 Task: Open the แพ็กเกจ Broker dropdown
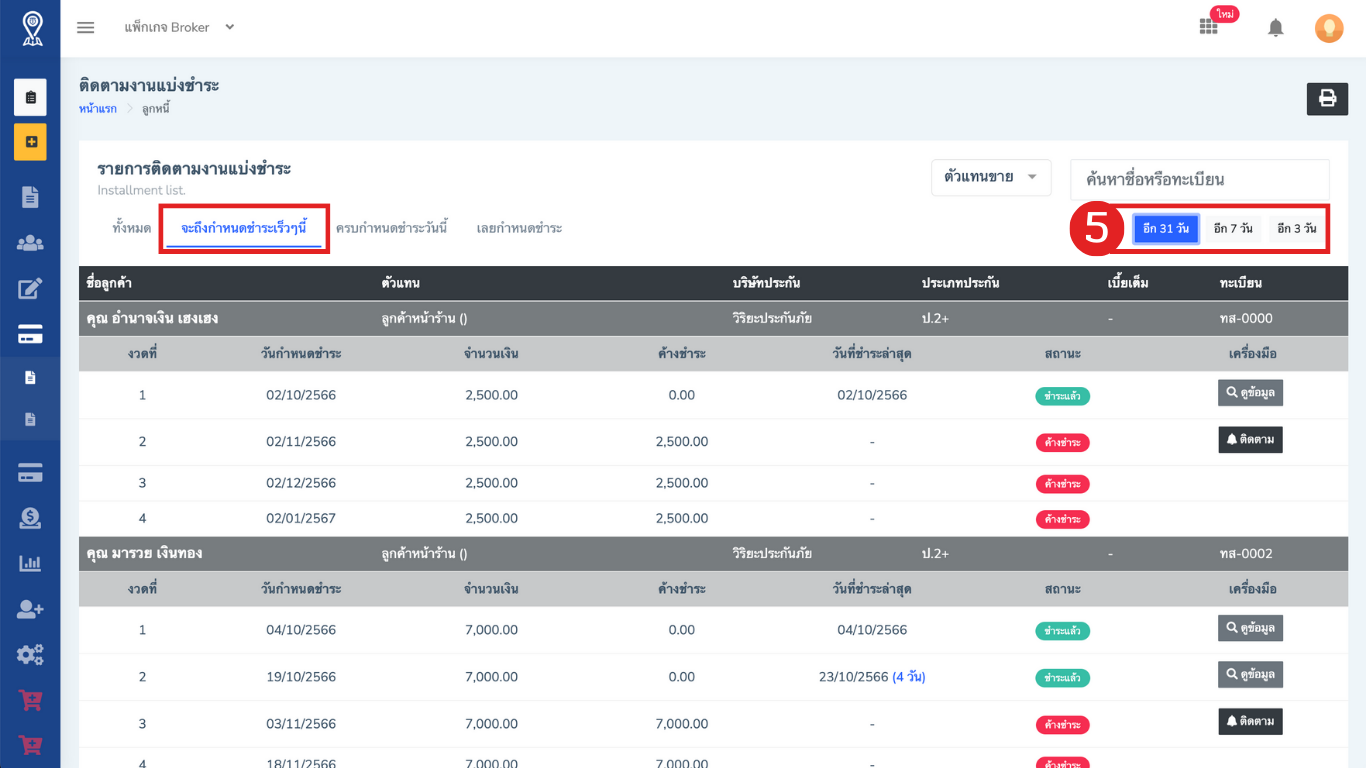click(x=179, y=27)
